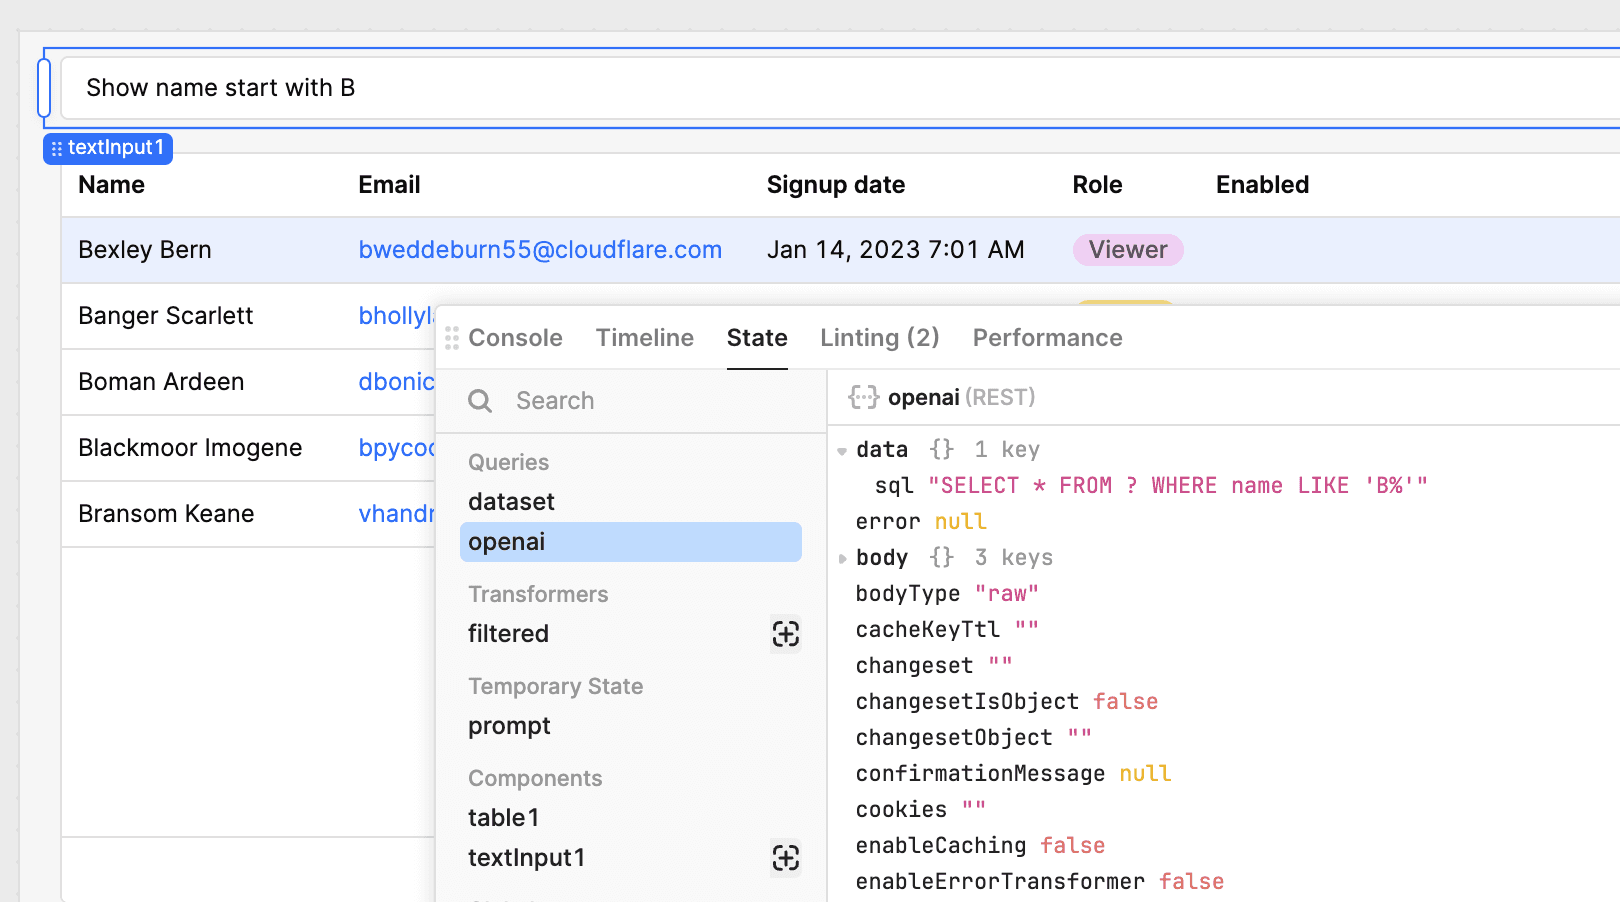The image size is (1620, 902).
Task: Sort by Signup date column header
Action: (x=835, y=185)
